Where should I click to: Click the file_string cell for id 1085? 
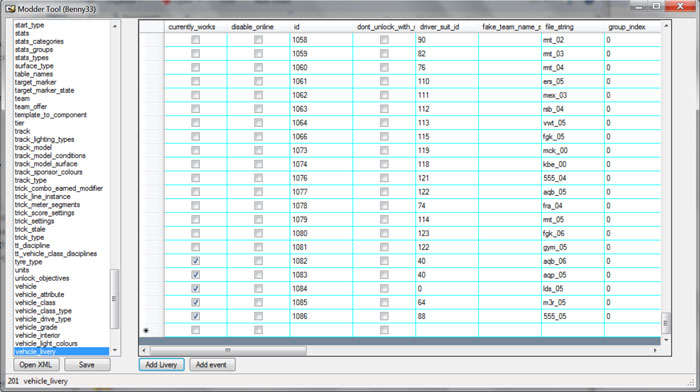click(x=573, y=302)
